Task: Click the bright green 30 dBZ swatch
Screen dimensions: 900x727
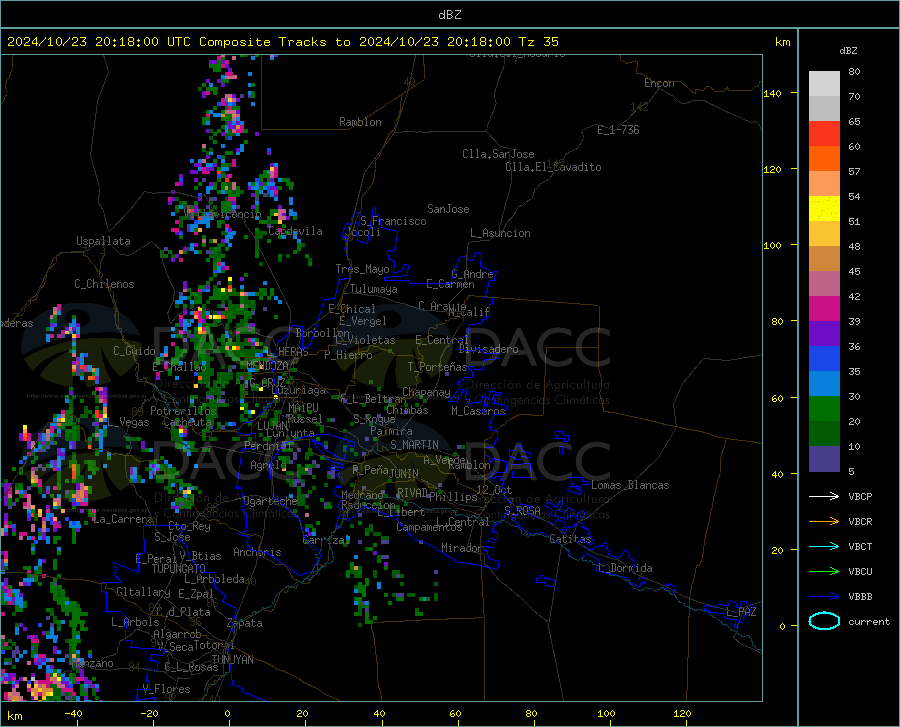Action: (824, 409)
